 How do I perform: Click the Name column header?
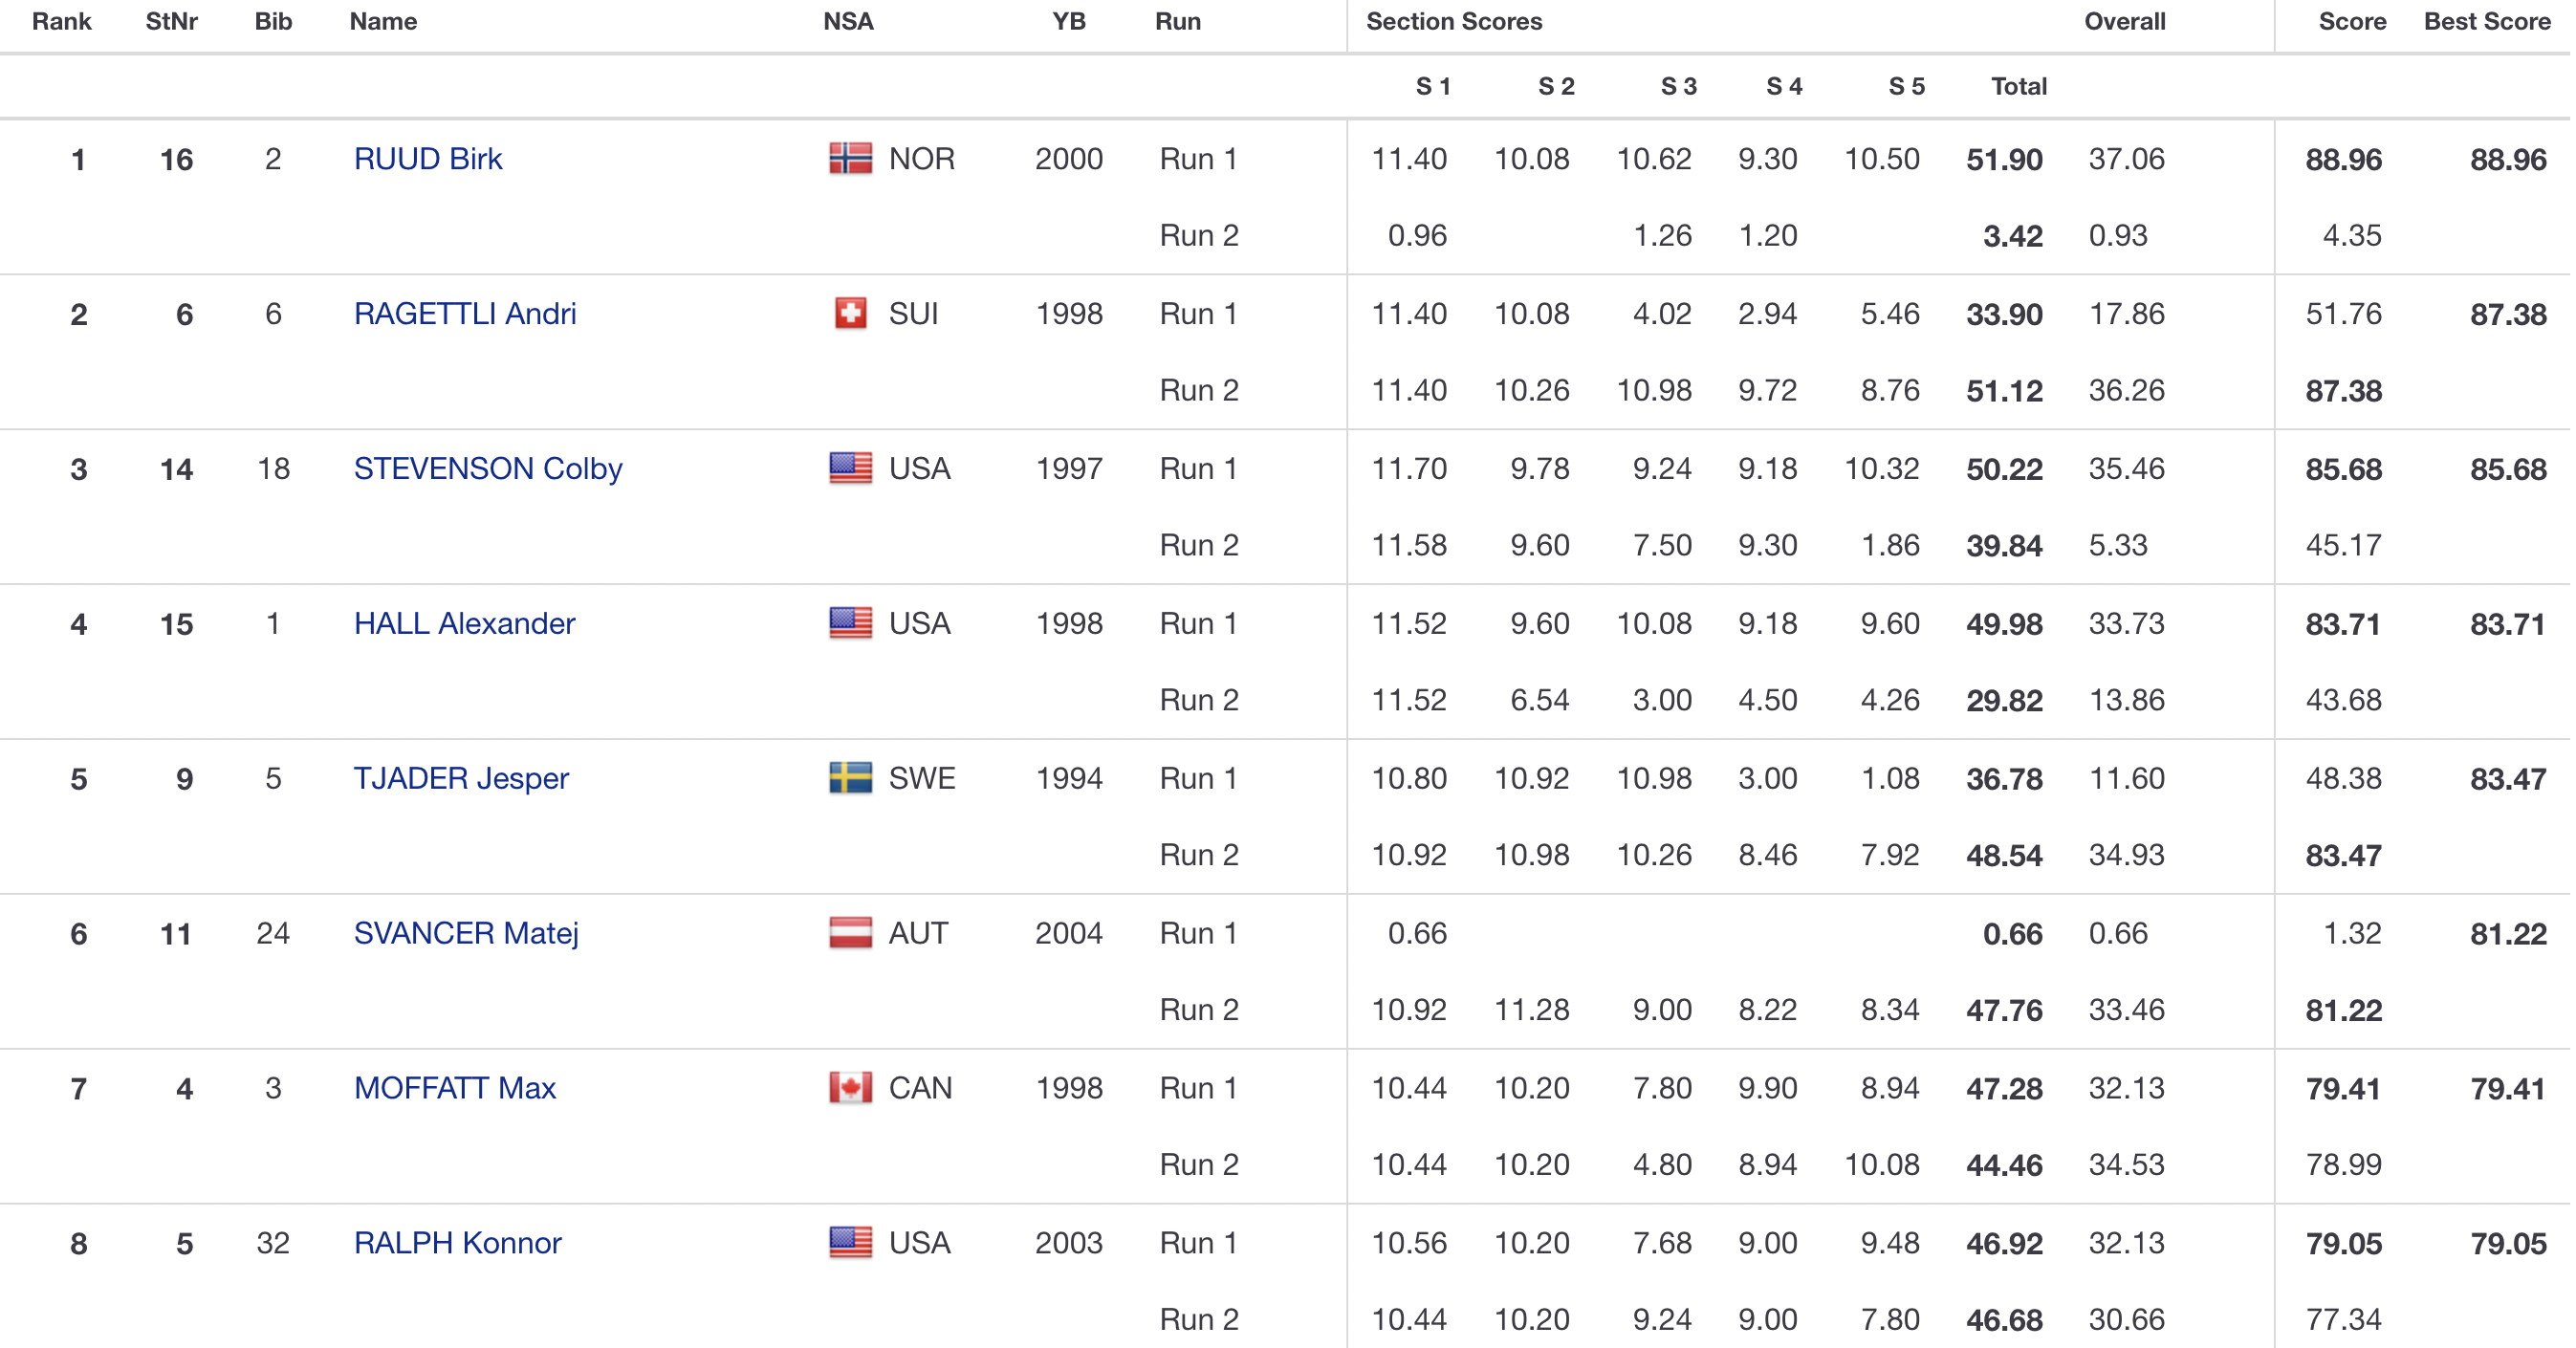point(383,22)
